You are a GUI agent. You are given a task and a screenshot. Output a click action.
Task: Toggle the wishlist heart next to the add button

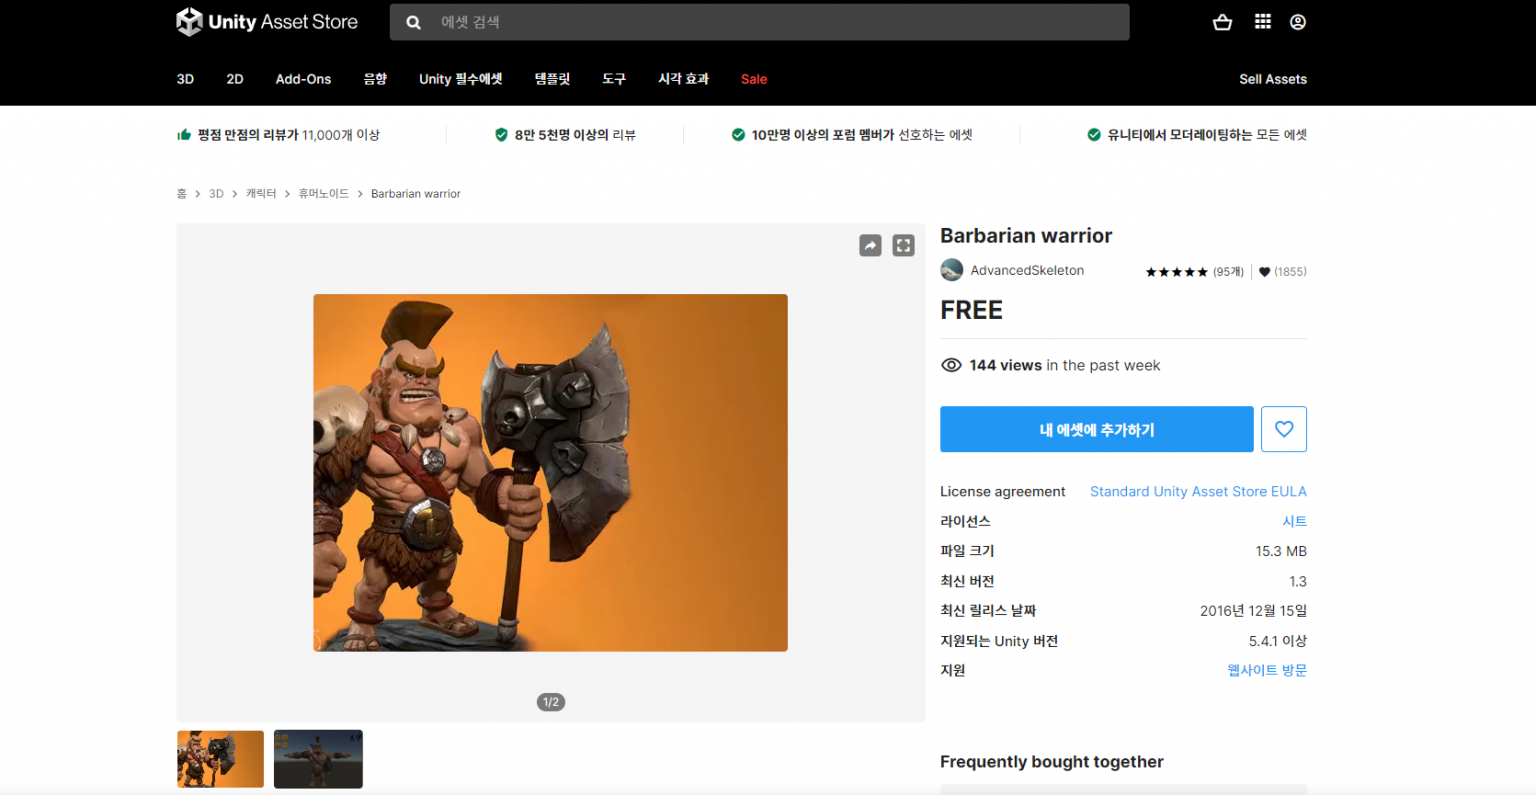[1284, 429]
